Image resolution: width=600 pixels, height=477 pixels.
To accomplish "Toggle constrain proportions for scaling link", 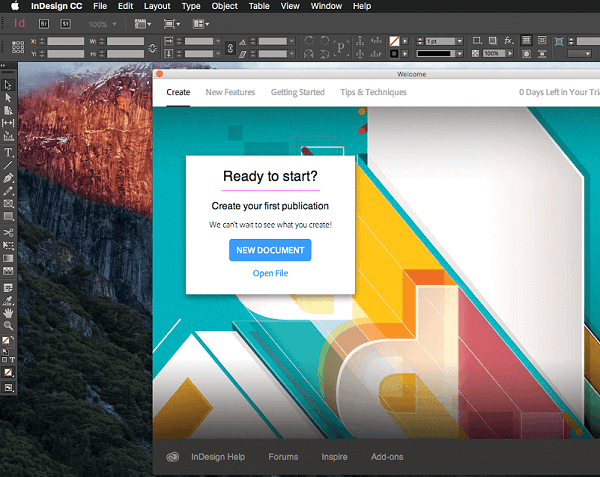I will tap(230, 48).
